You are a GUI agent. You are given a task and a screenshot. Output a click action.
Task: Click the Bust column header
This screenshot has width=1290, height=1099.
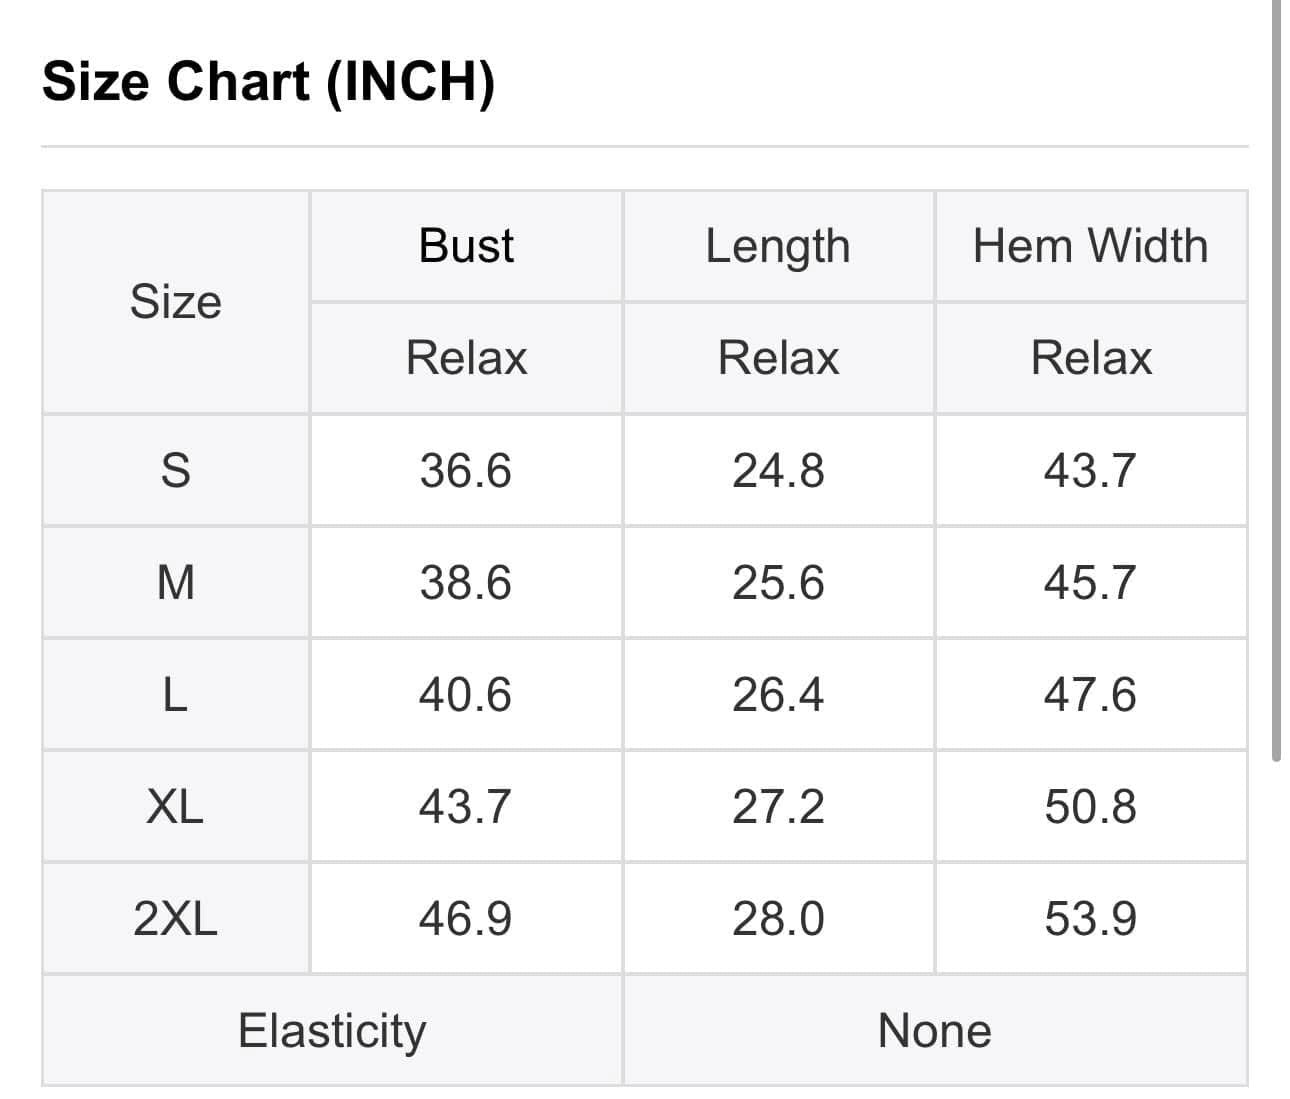click(466, 246)
